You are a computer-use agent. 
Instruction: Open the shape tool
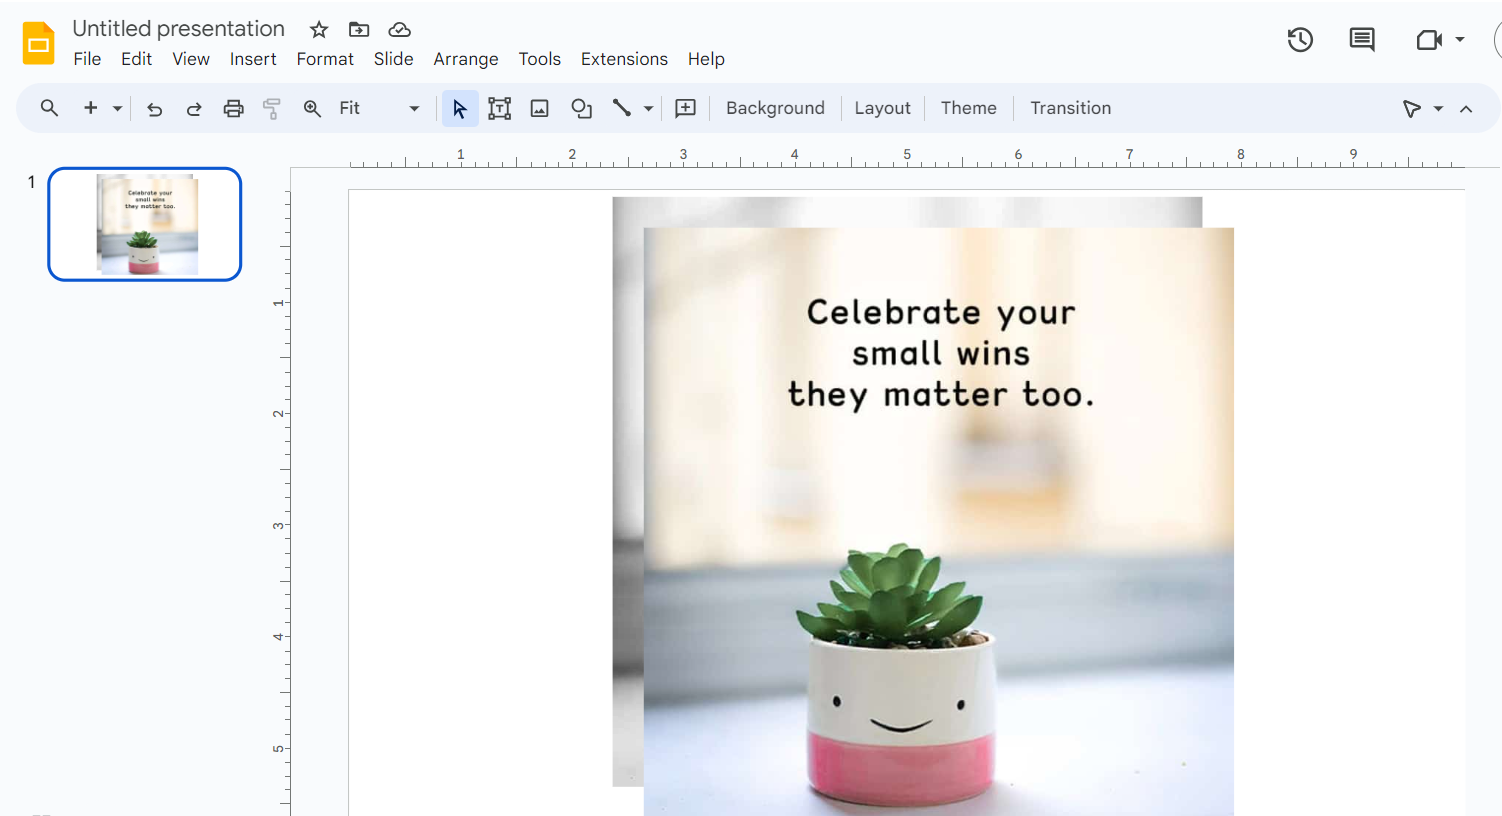[x=581, y=108]
